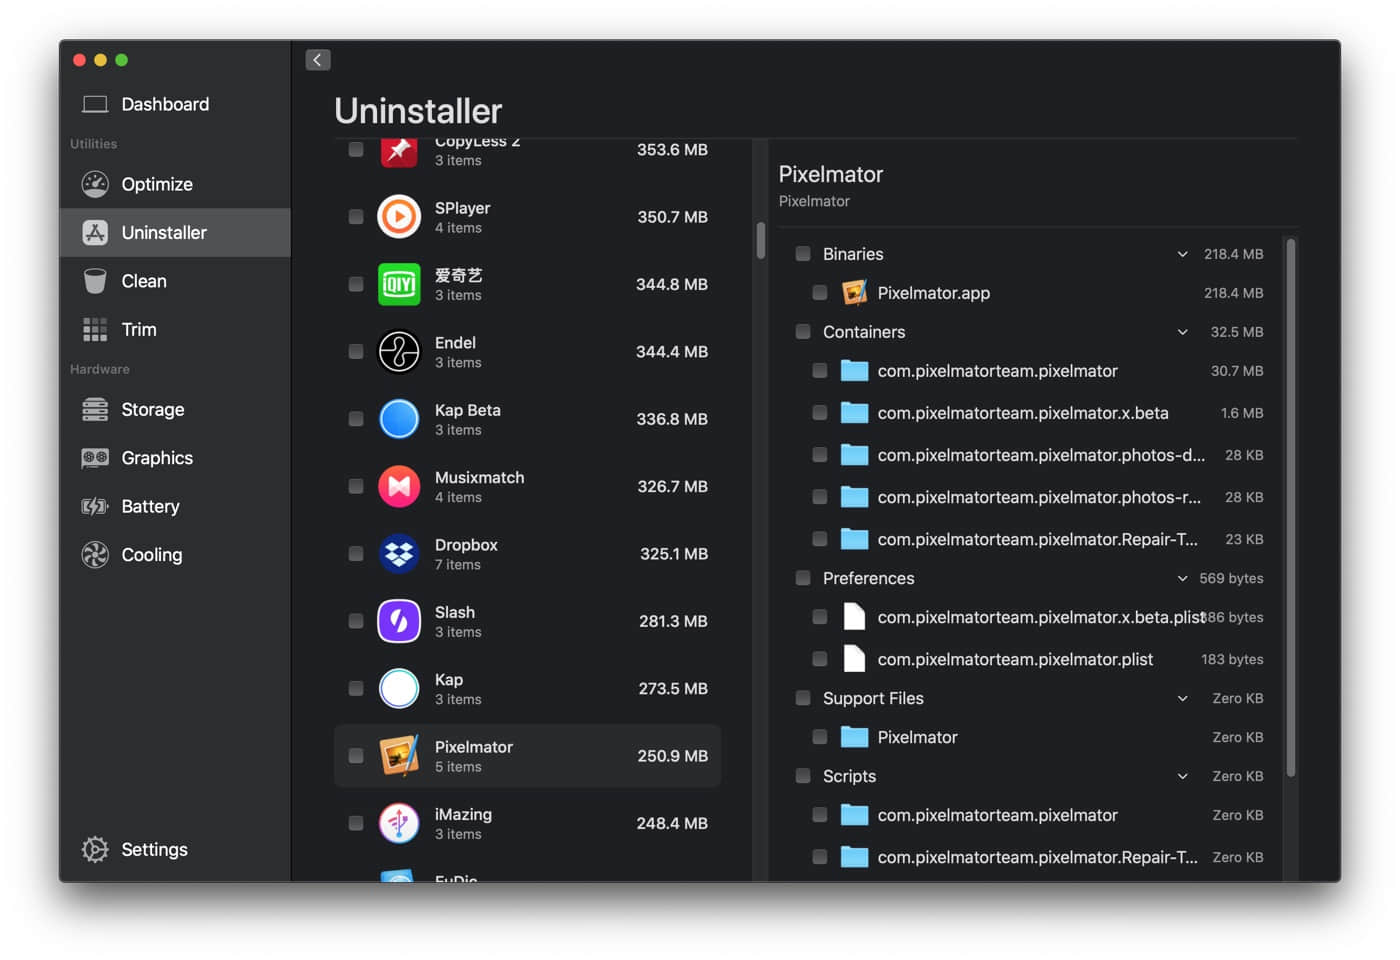Click the Graphics card icon

tap(95, 458)
